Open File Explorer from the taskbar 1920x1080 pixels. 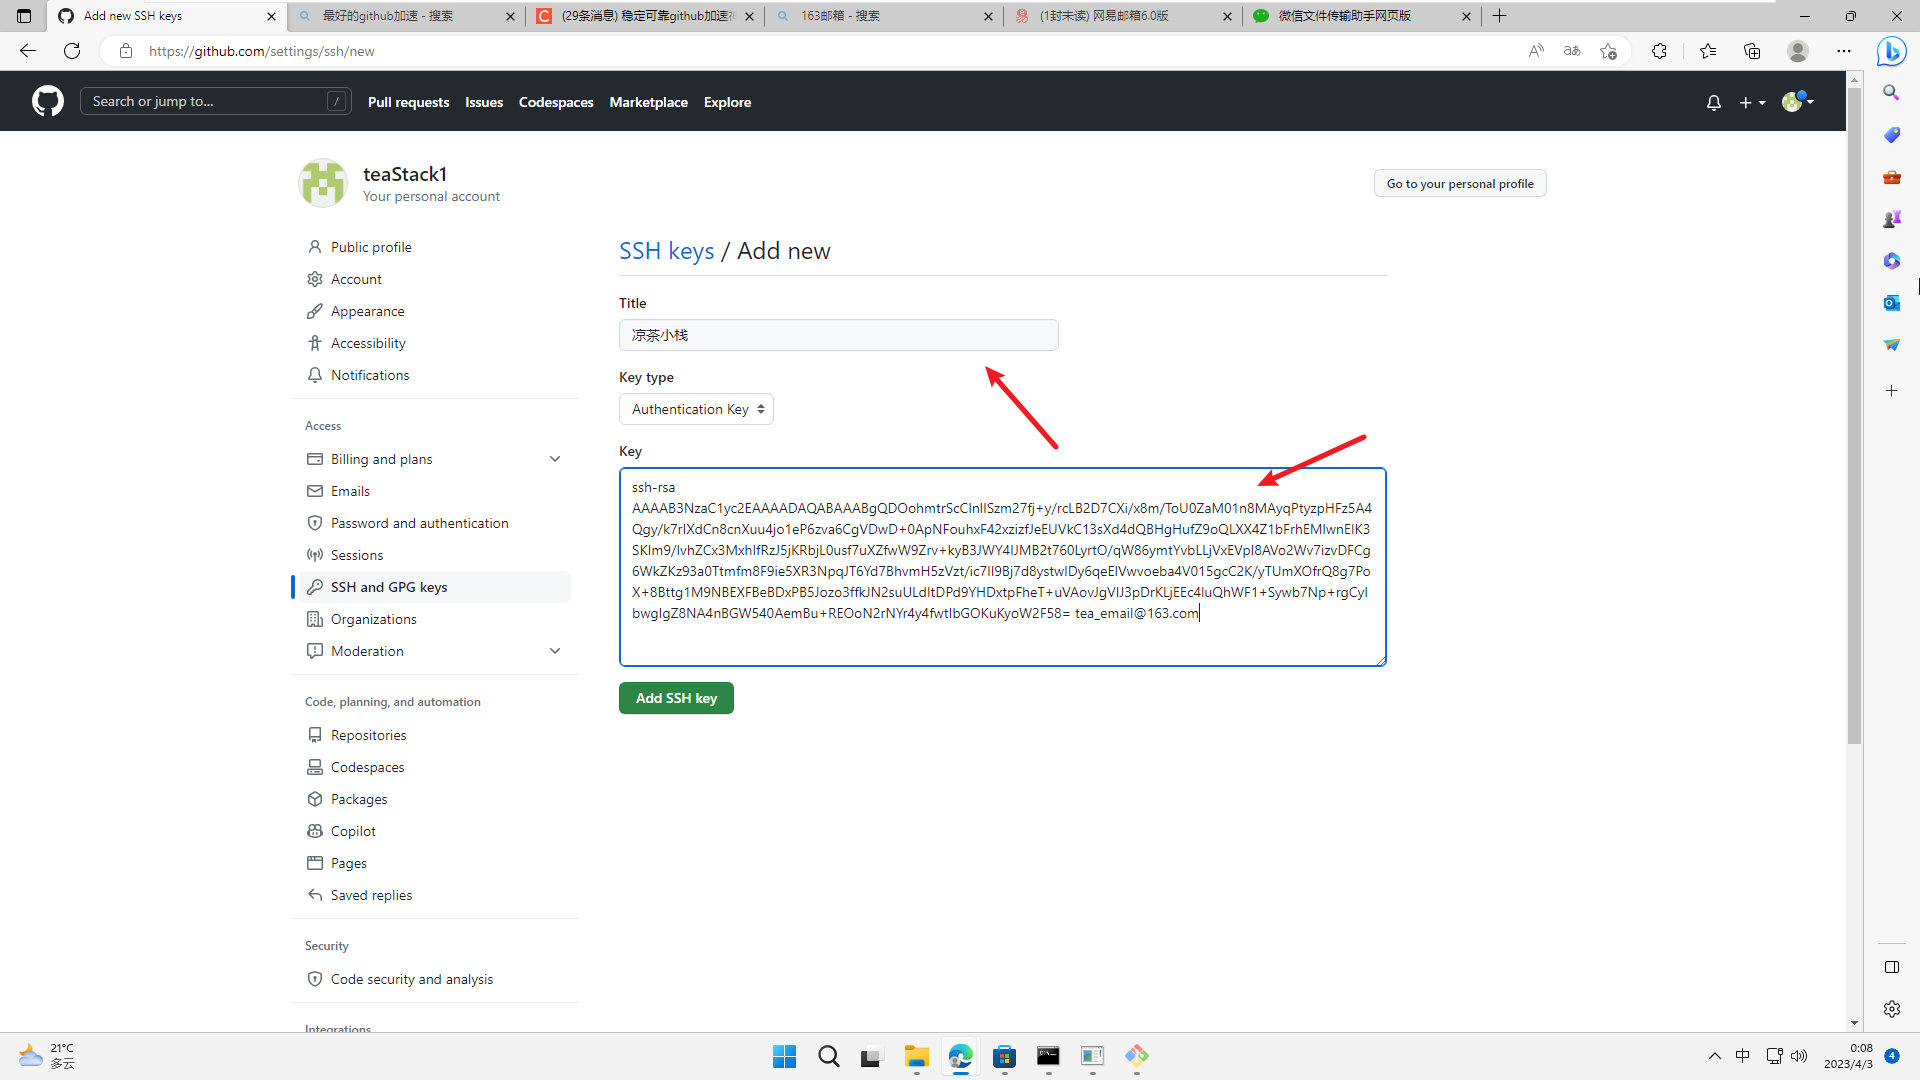coord(916,1056)
